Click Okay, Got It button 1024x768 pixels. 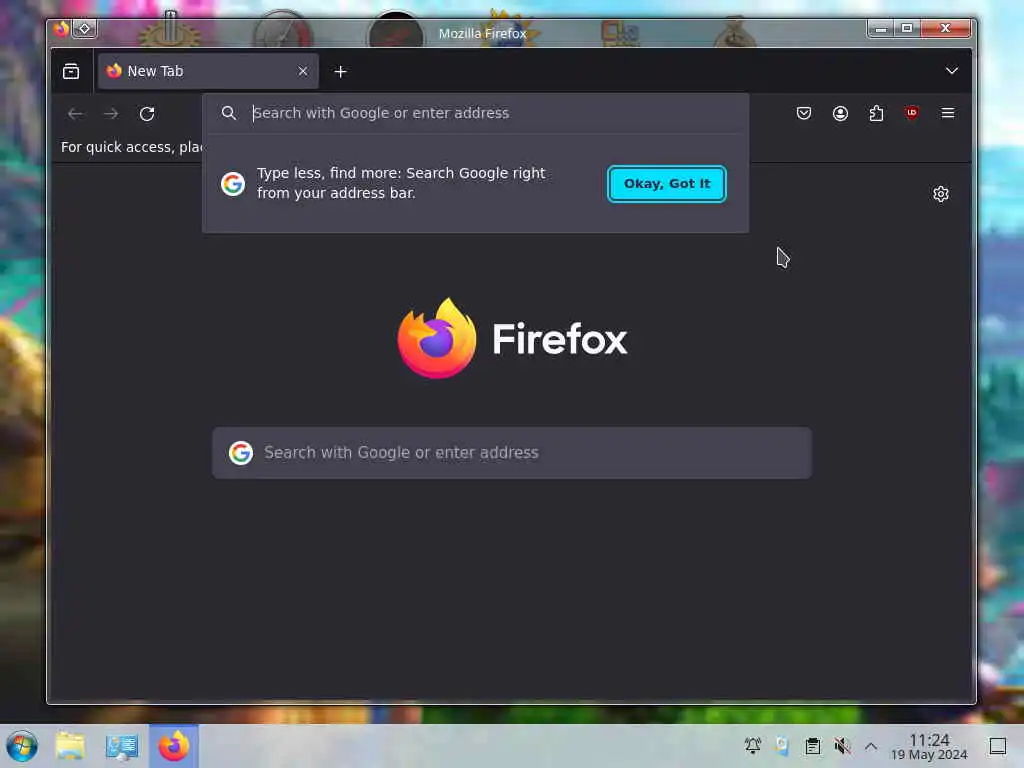coord(667,184)
